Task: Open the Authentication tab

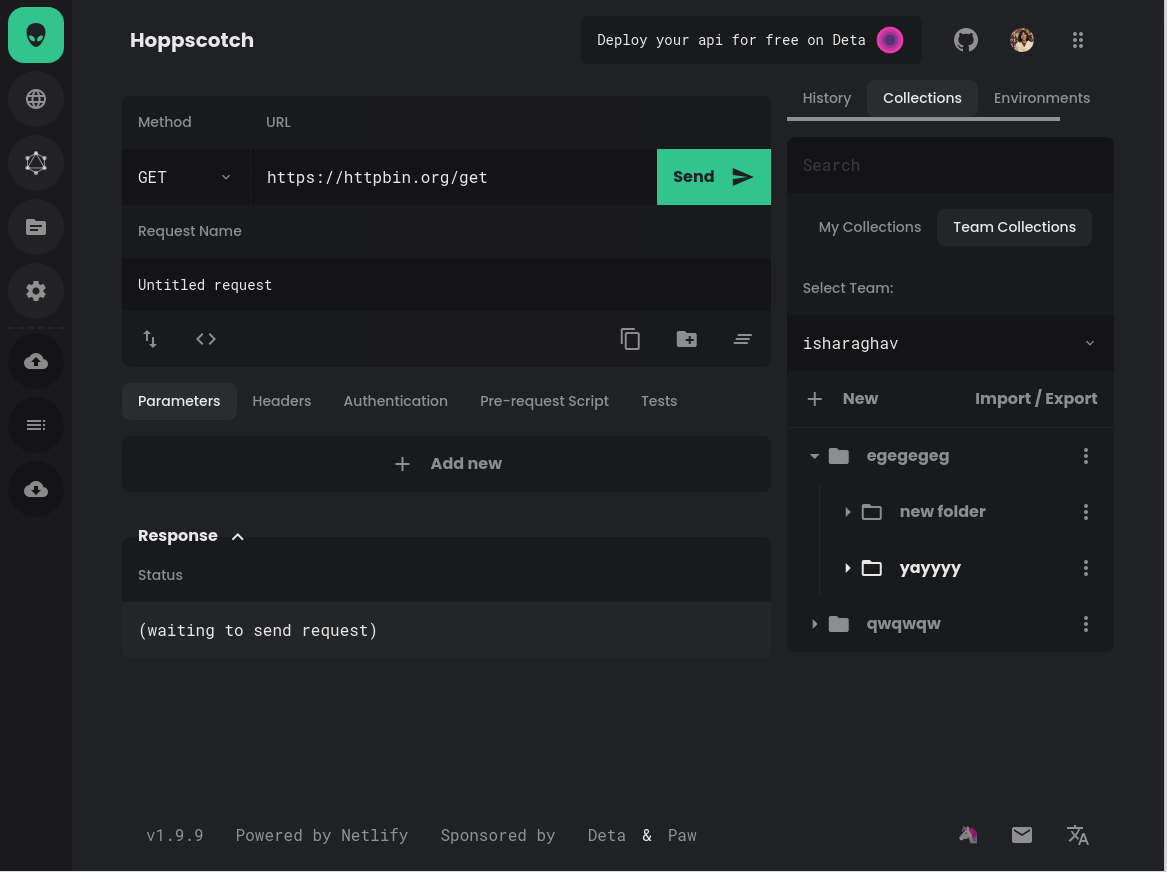Action: point(395,401)
